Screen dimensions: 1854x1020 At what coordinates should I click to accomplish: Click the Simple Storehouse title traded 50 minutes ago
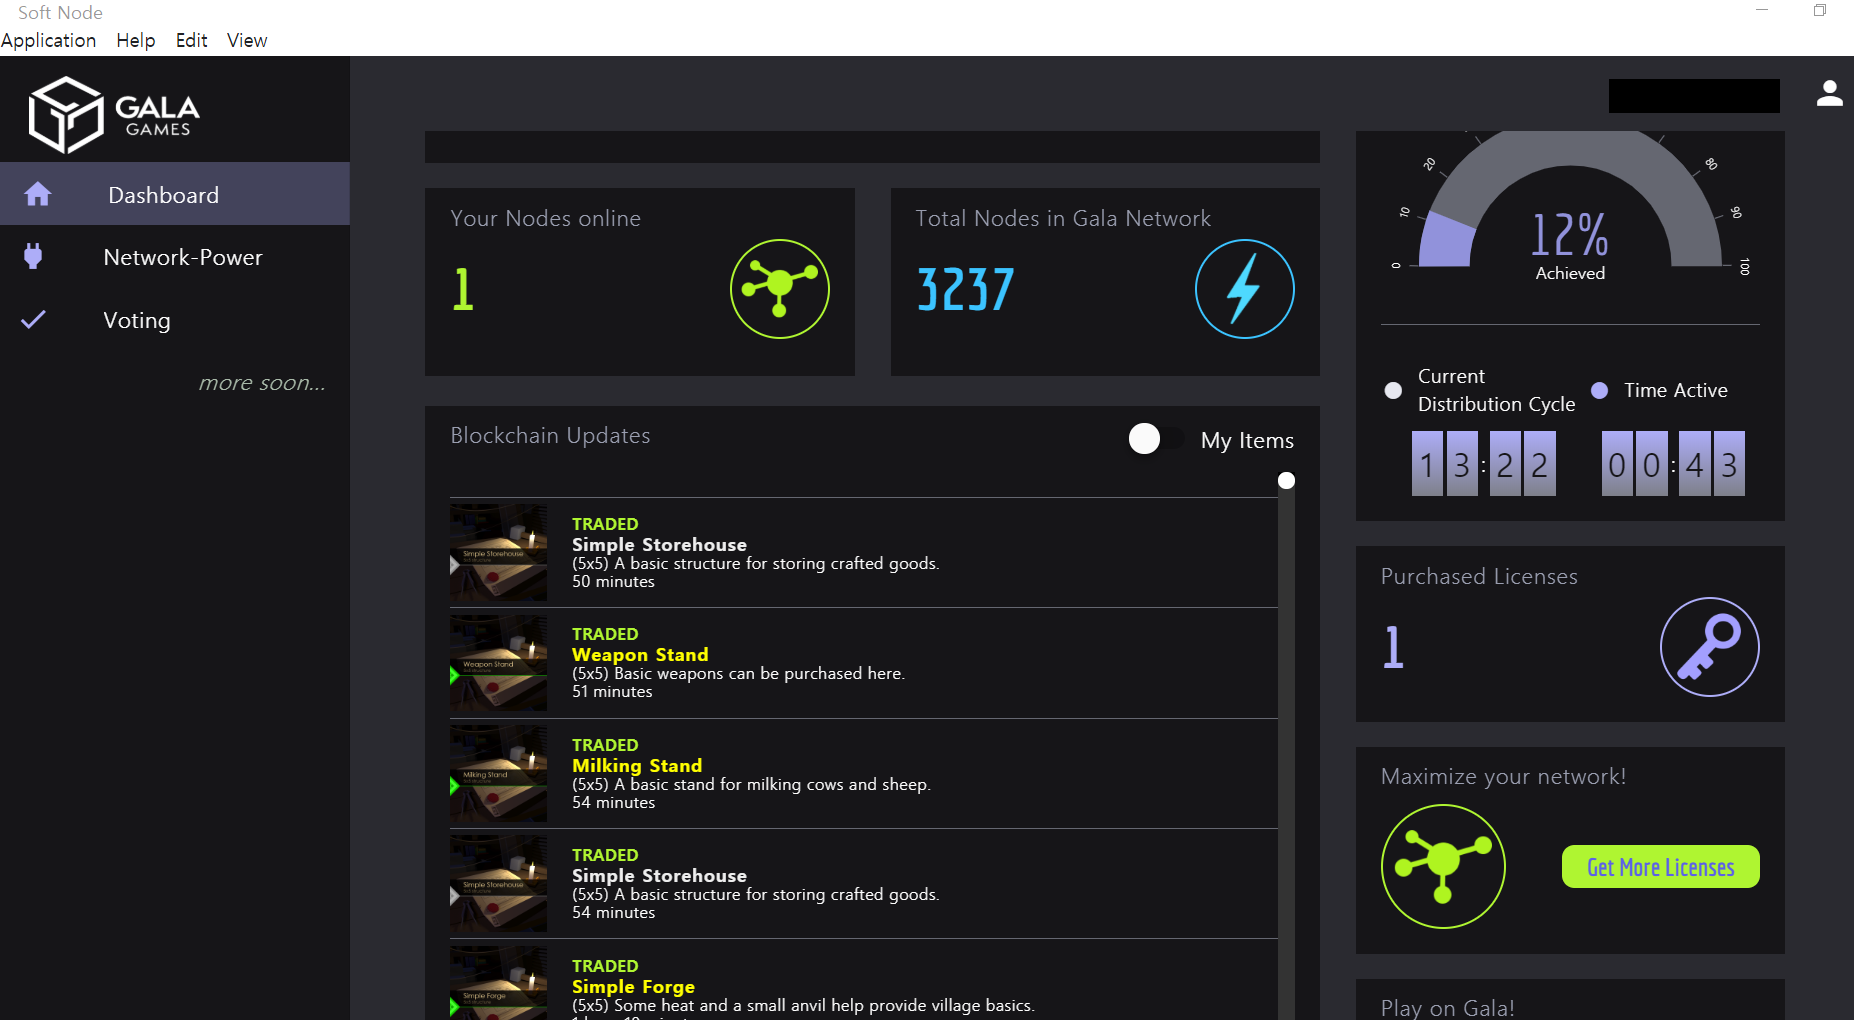click(x=659, y=544)
